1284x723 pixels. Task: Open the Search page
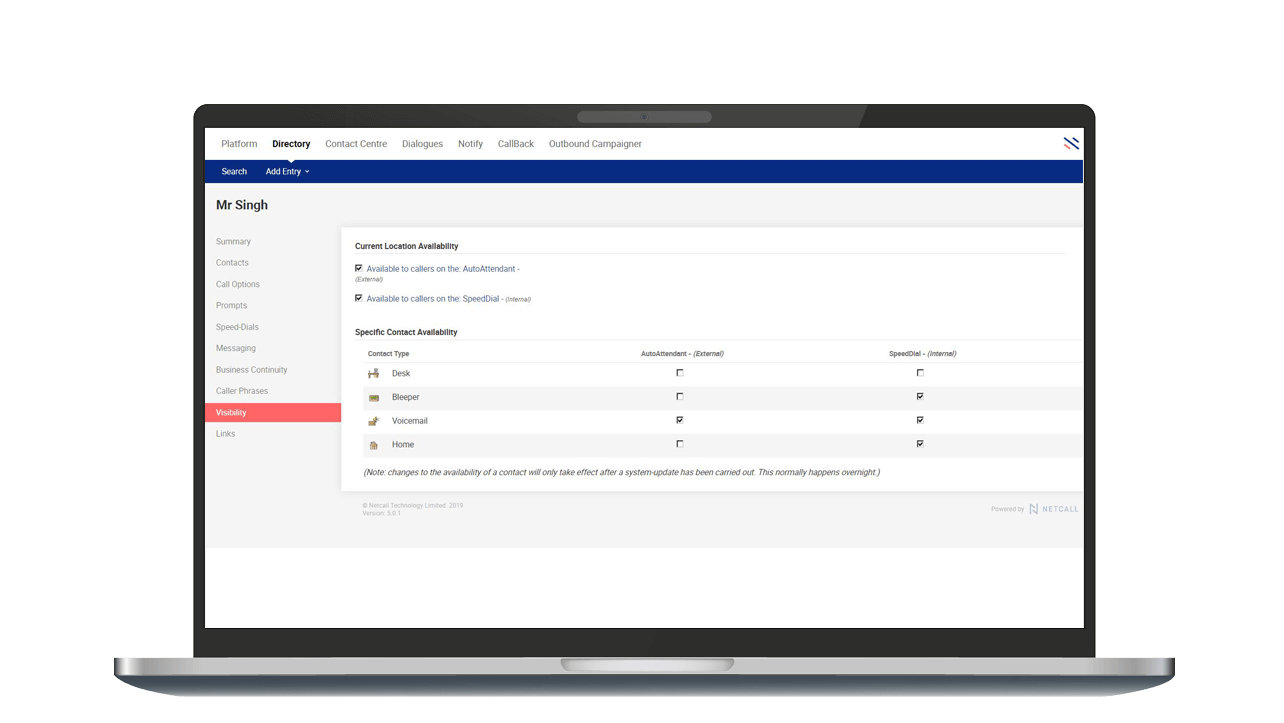[x=234, y=171]
